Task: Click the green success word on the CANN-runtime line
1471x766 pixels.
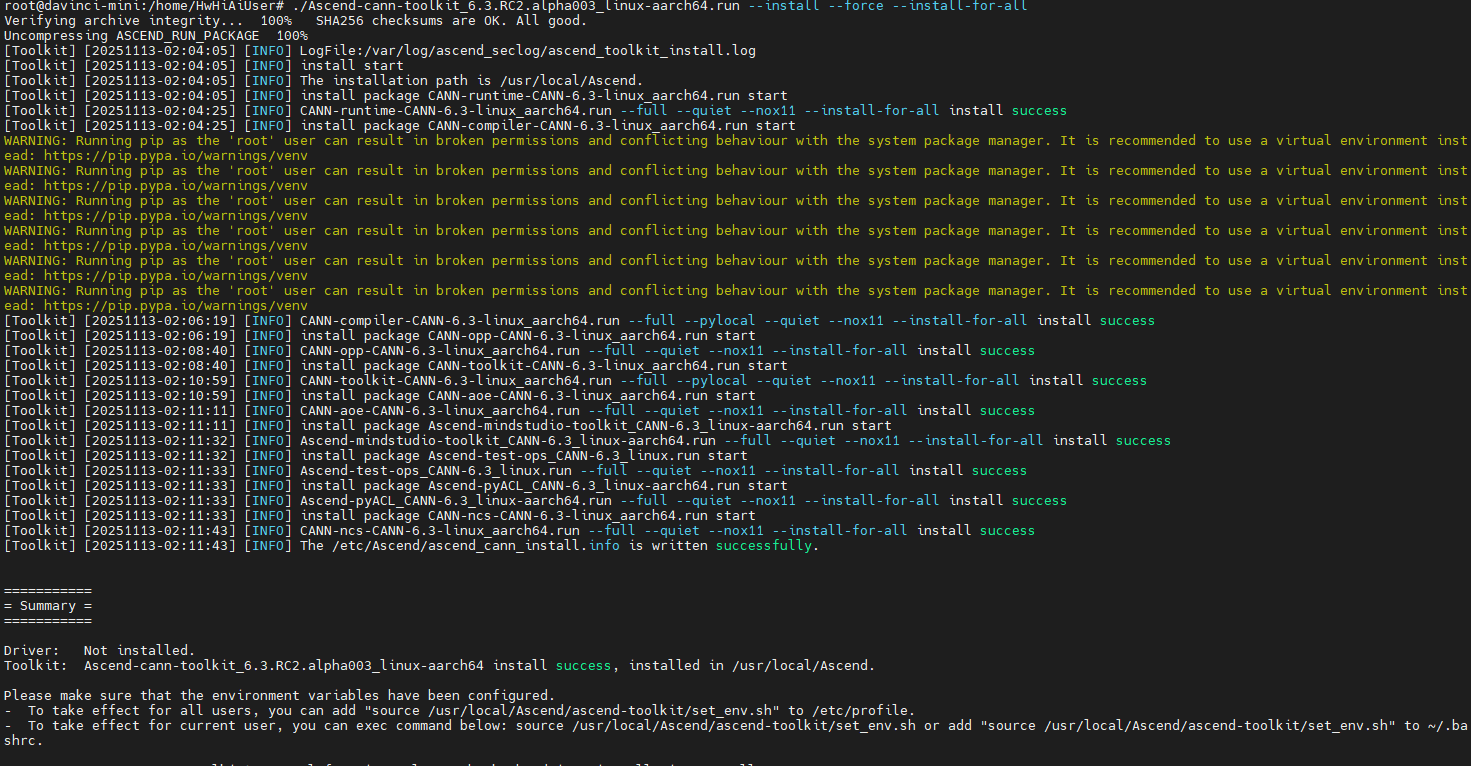Action: [1039, 110]
